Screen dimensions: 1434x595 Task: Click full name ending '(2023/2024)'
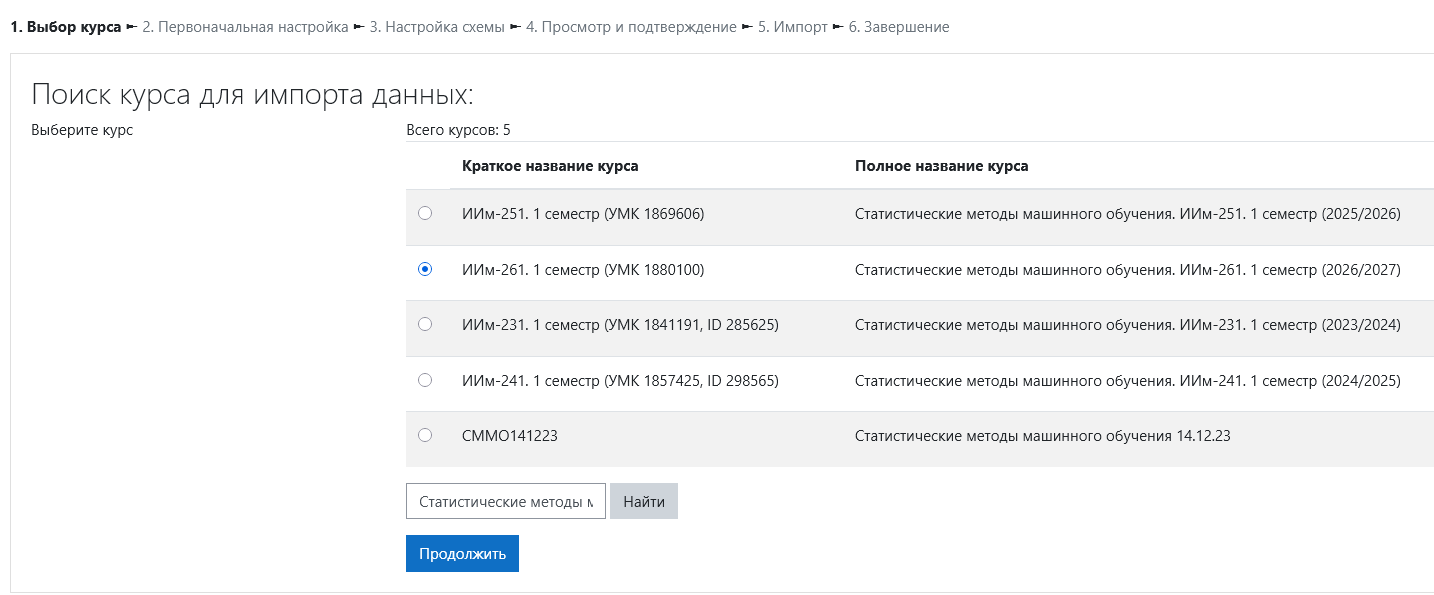(x=1128, y=325)
